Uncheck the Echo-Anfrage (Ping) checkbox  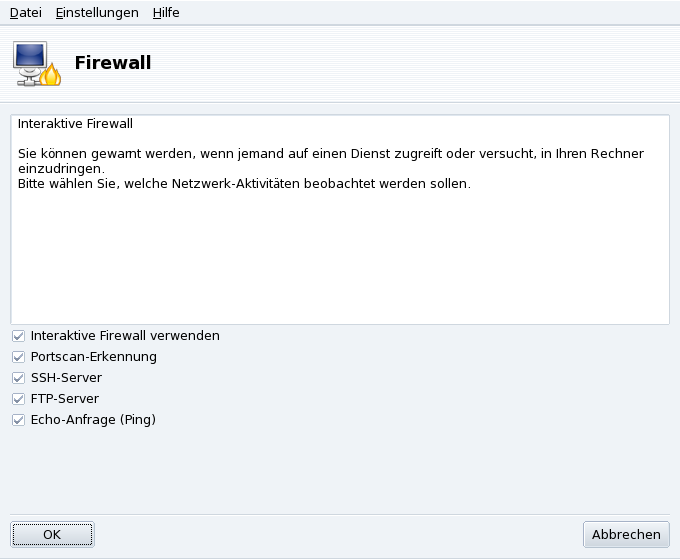click(x=18, y=420)
